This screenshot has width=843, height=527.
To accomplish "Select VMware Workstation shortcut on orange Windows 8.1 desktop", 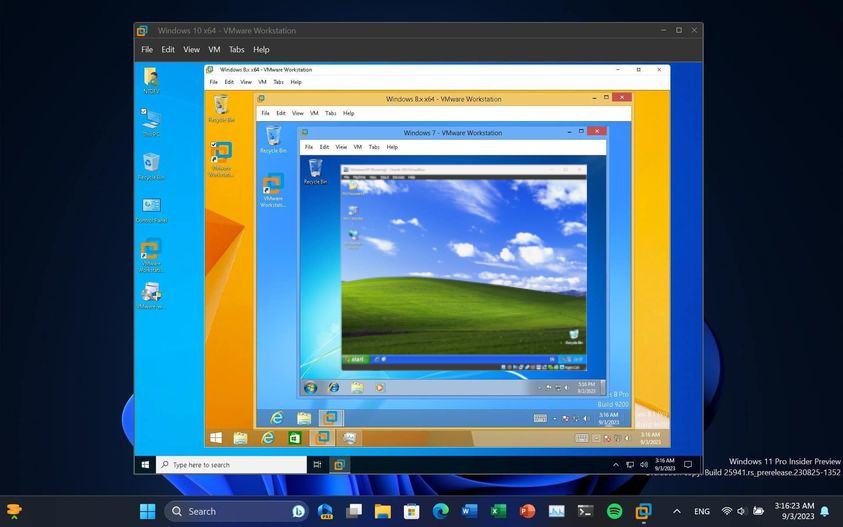I will [x=221, y=159].
